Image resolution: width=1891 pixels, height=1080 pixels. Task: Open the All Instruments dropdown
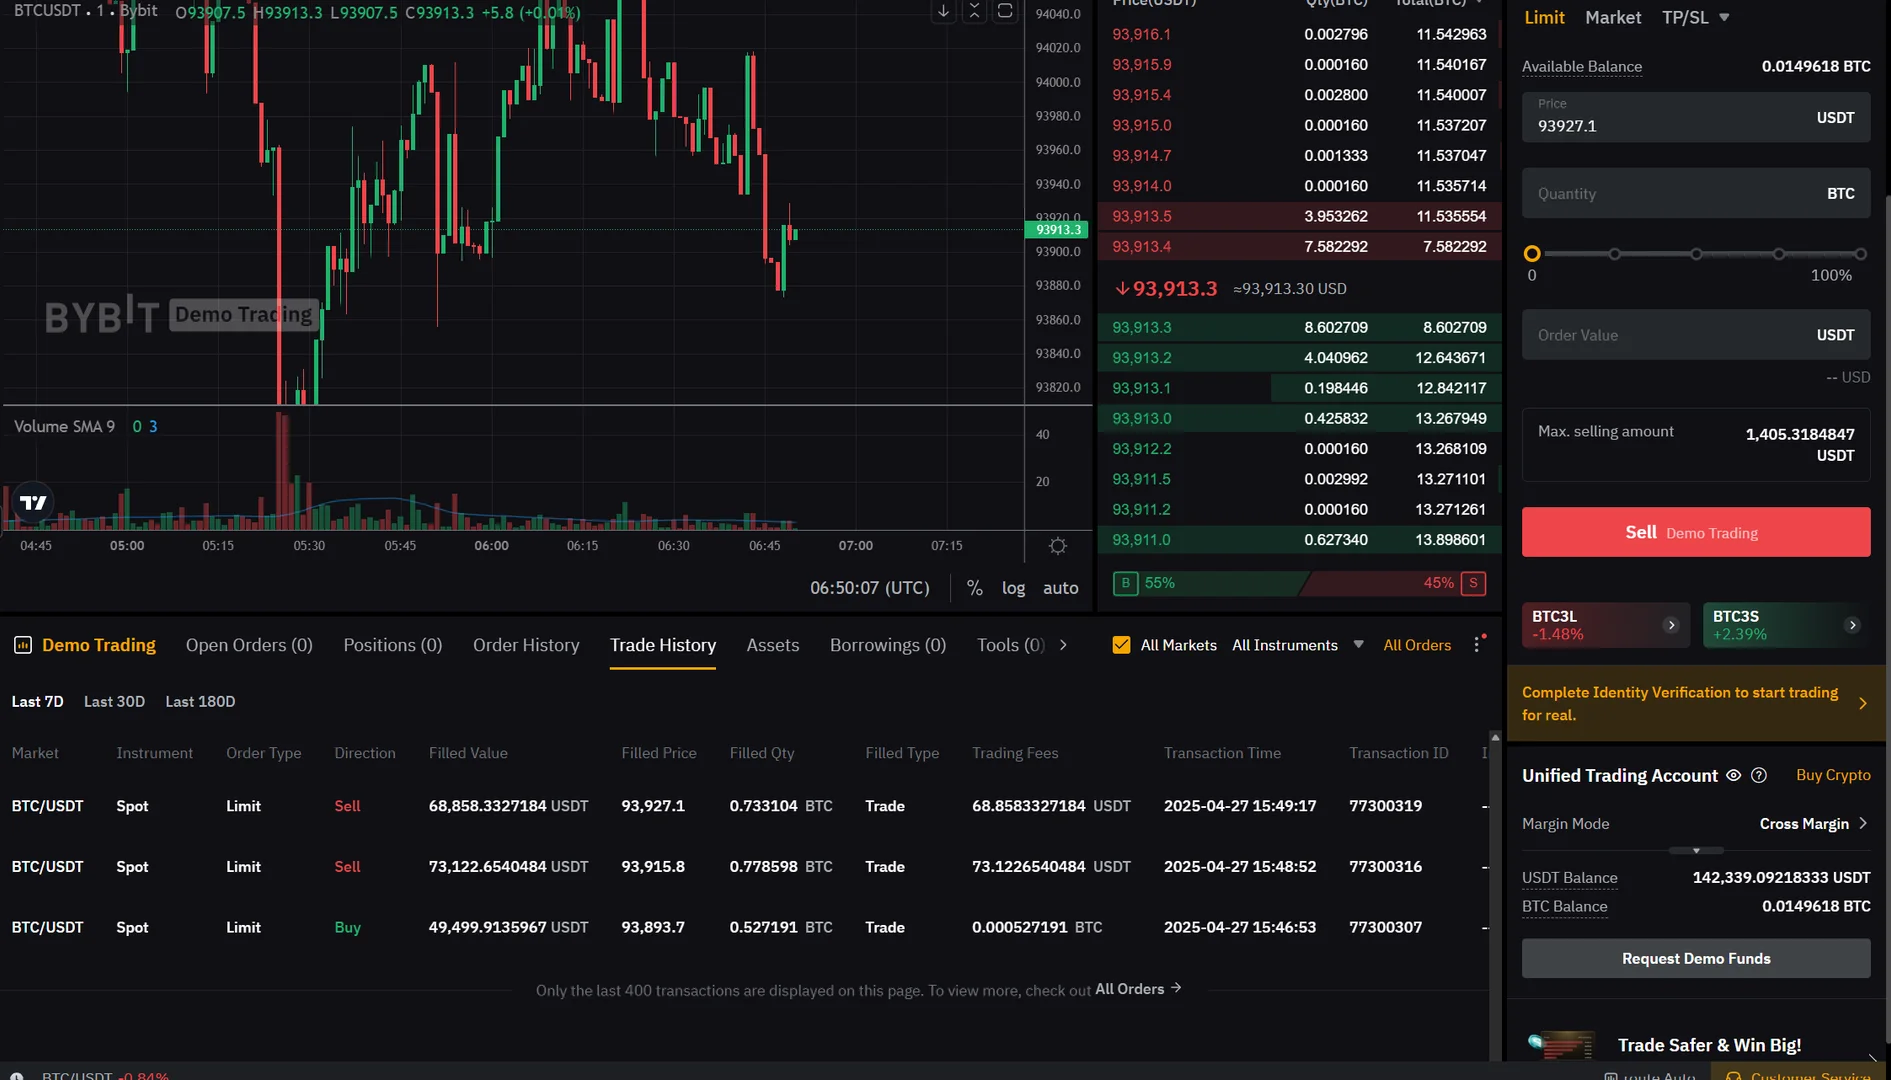1298,645
